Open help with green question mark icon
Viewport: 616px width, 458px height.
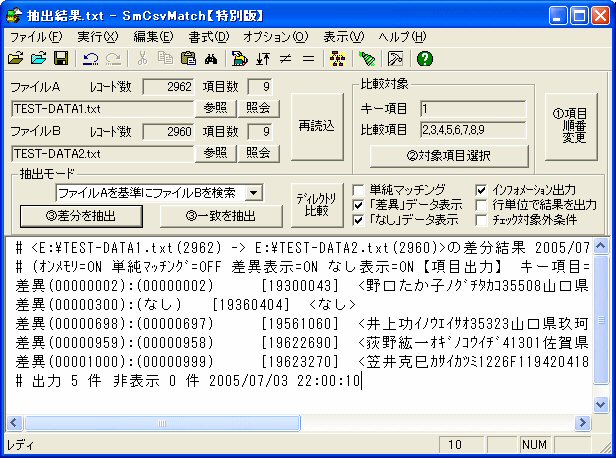click(x=424, y=59)
